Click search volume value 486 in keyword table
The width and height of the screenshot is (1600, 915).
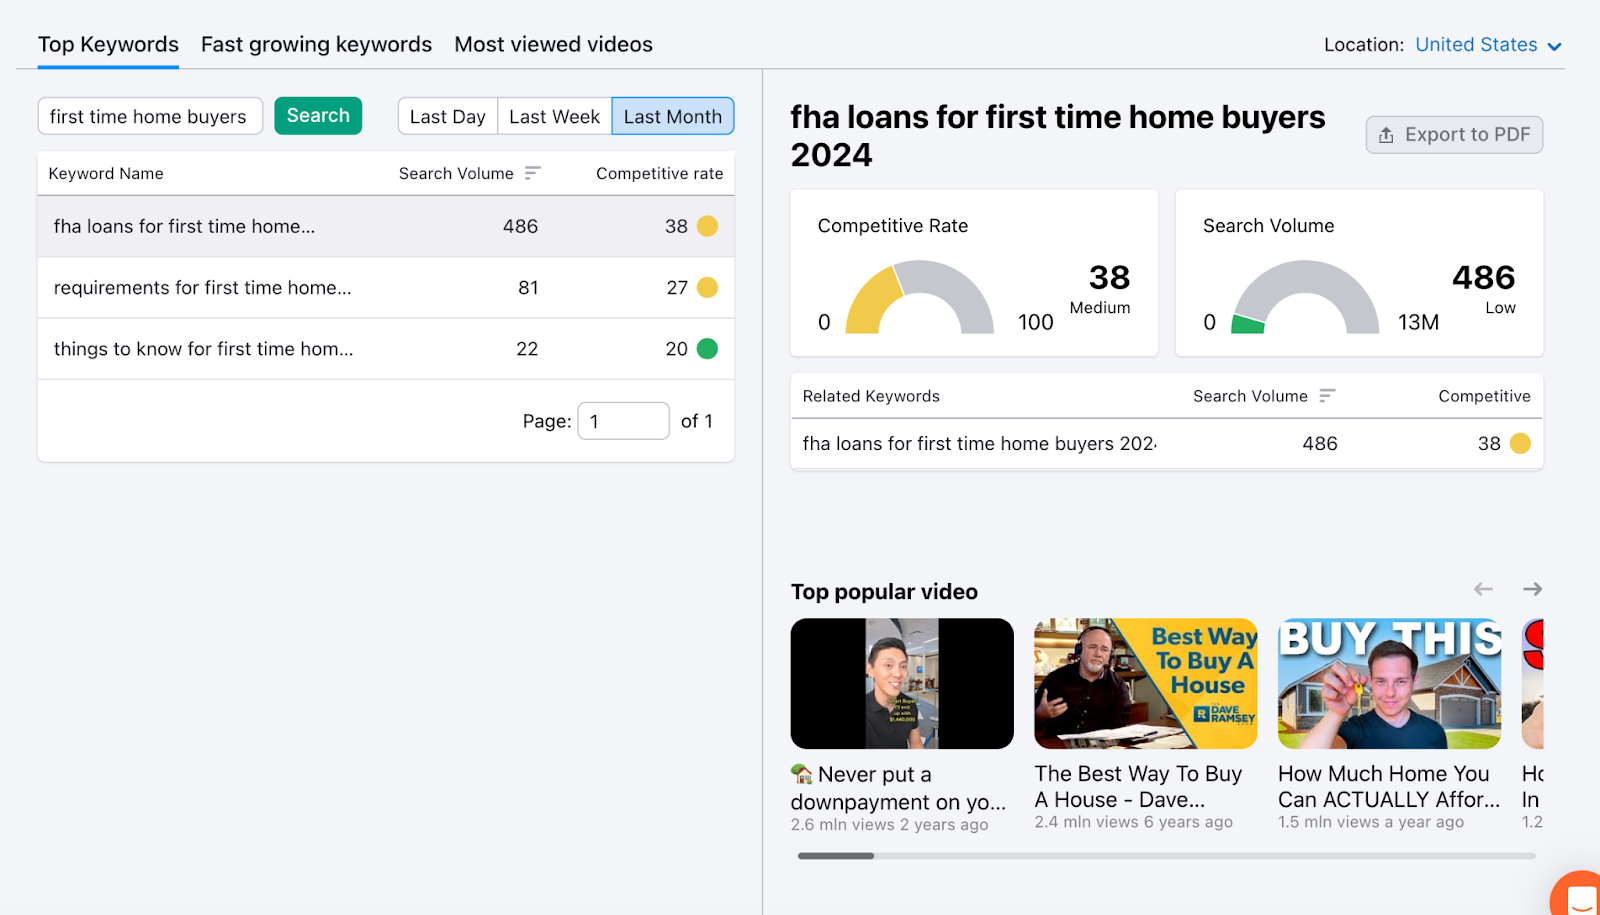point(520,227)
